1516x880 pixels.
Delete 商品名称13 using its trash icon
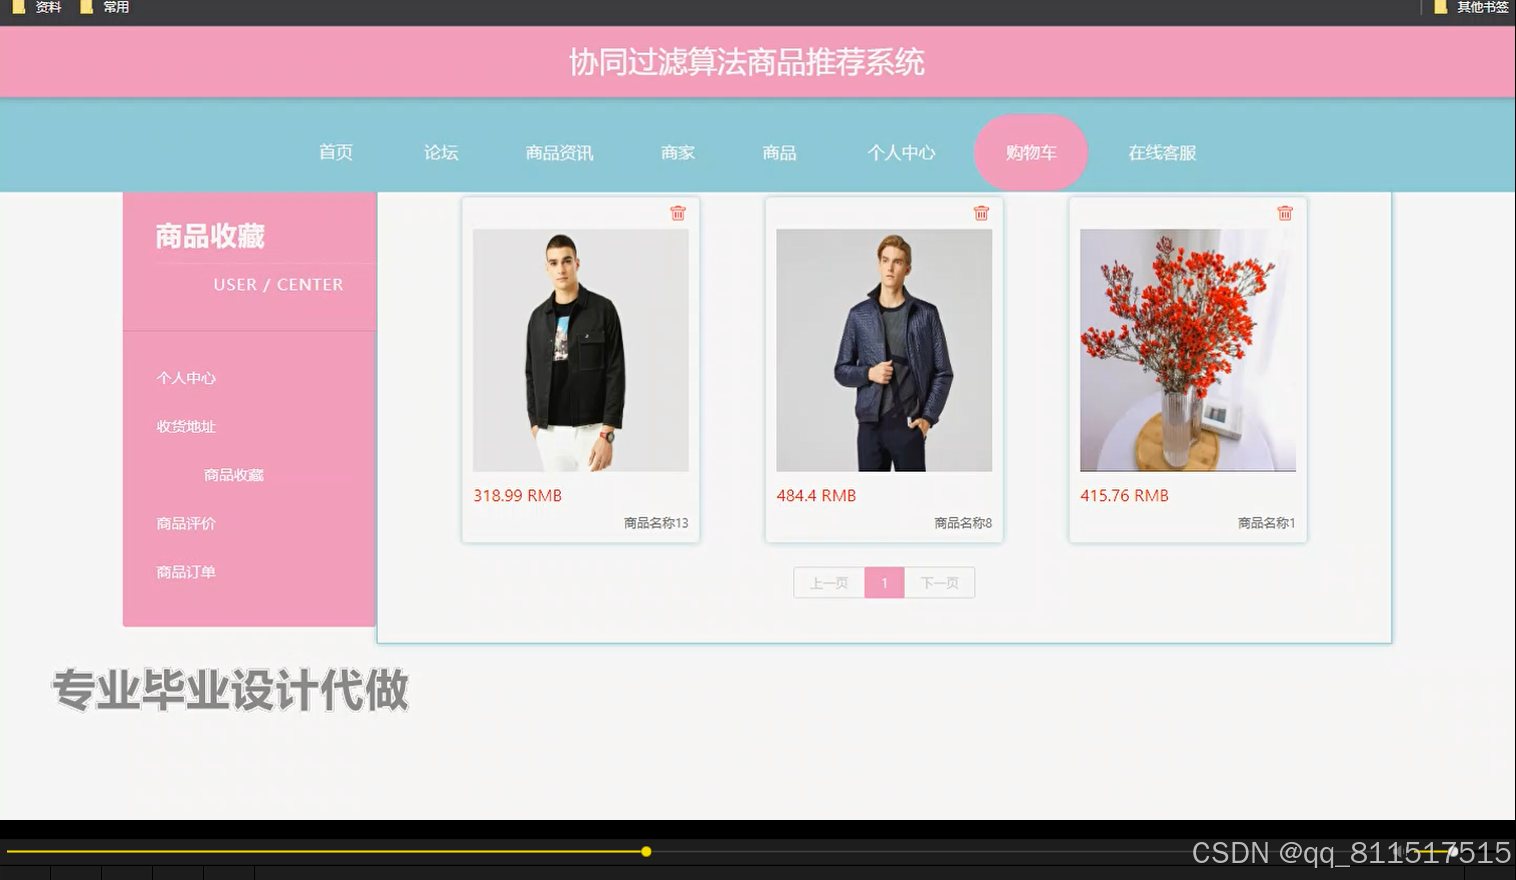[678, 212]
